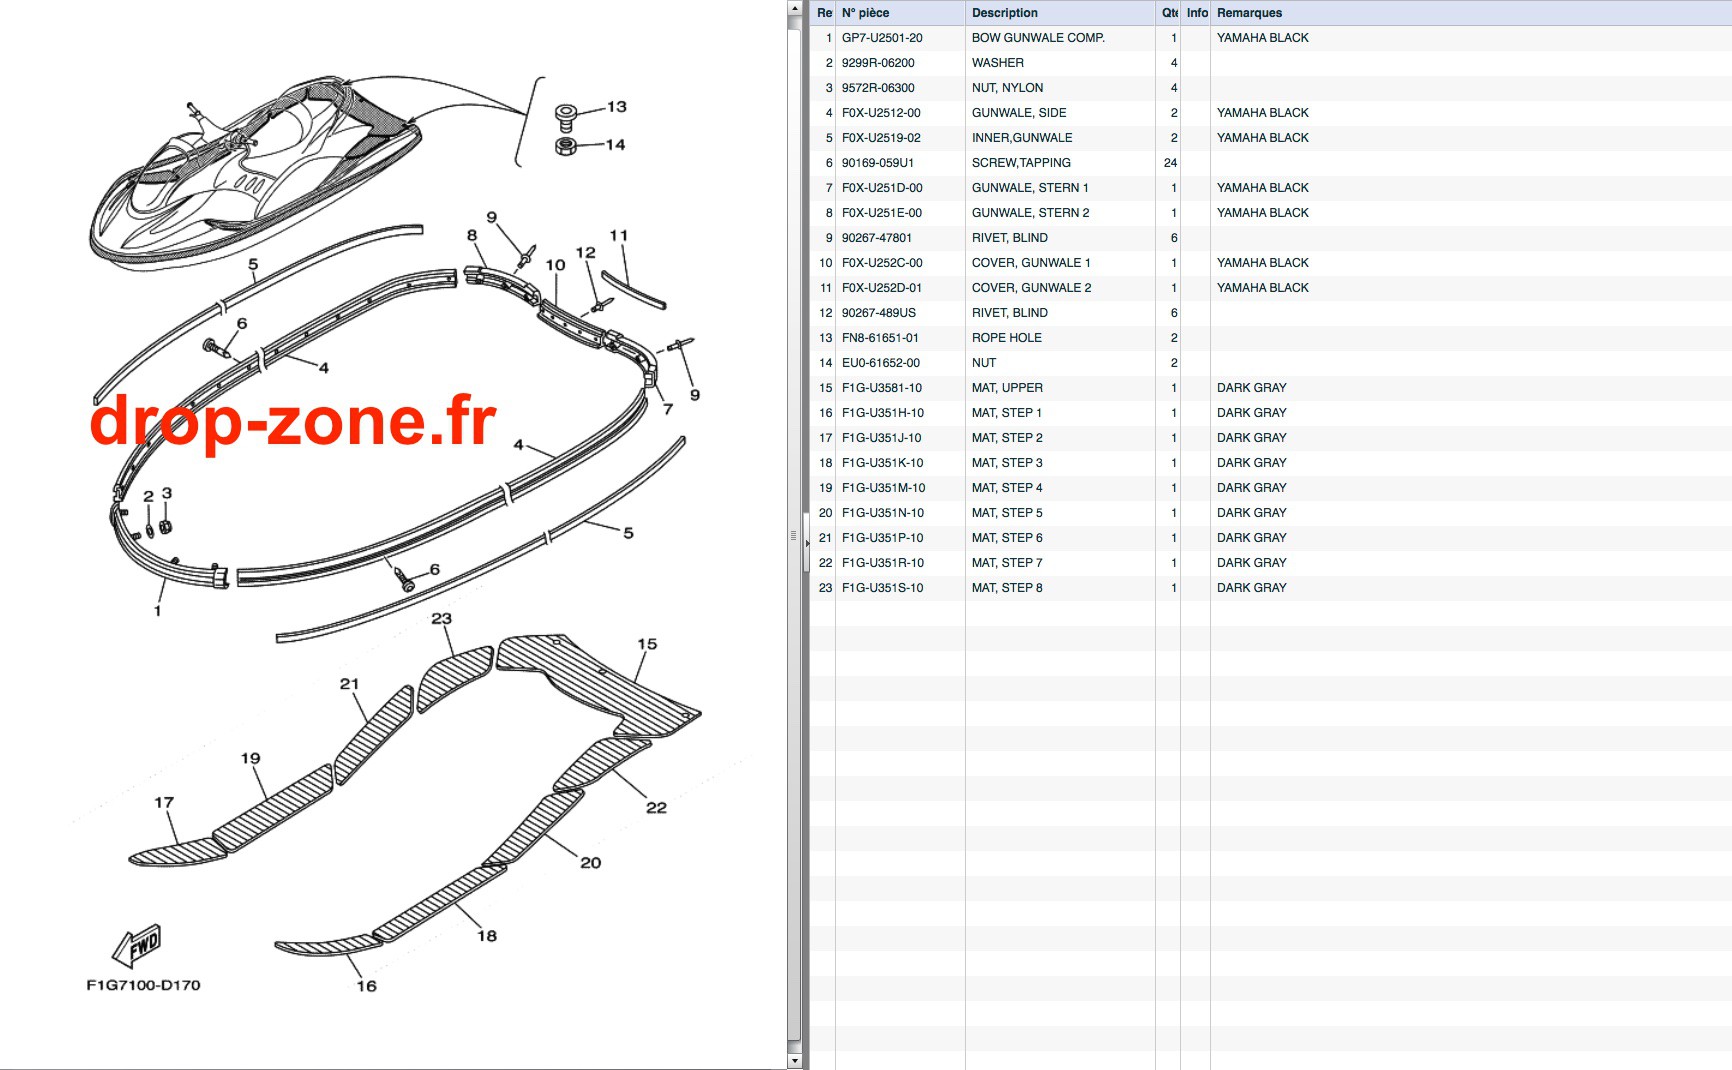The height and width of the screenshot is (1070, 1732).
Task: Select the ROPE HOLE row
Action: pyautogui.click(x=1271, y=338)
